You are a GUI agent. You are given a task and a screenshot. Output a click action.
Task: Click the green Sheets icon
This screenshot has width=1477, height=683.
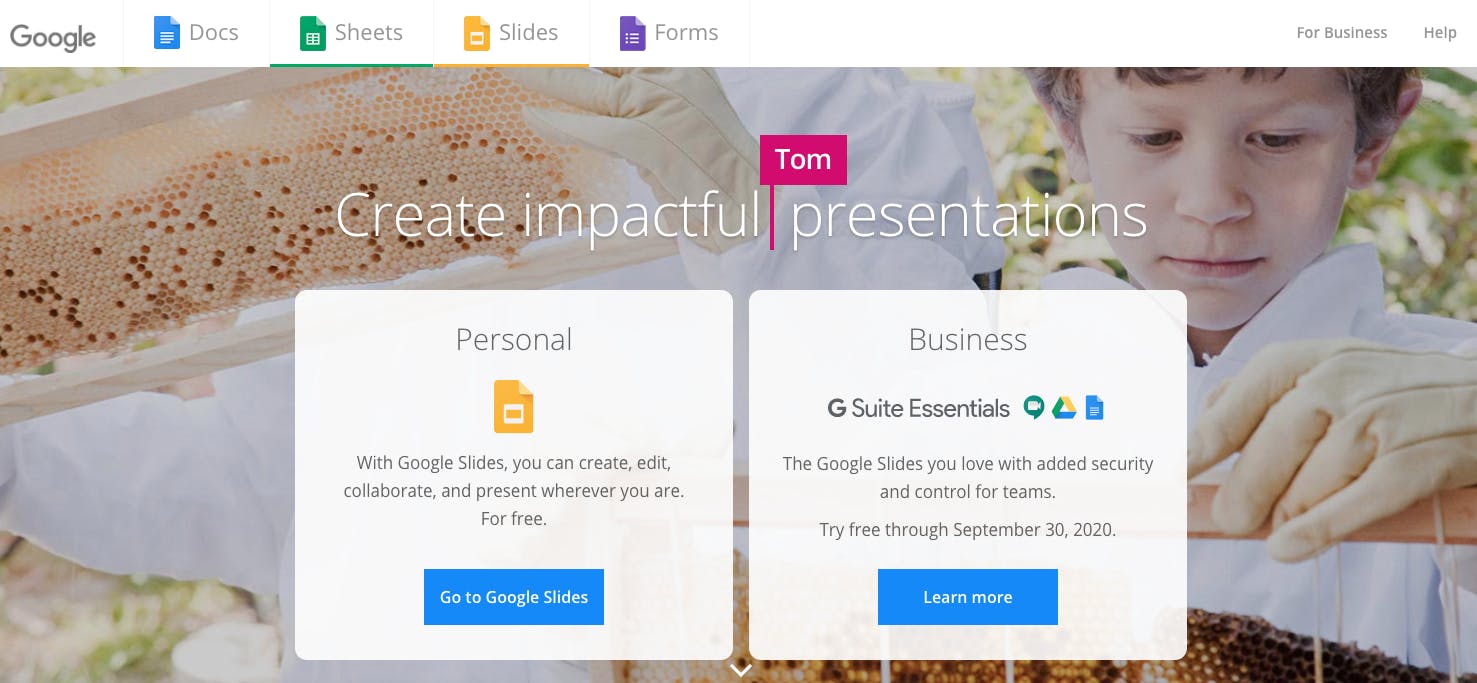[313, 33]
